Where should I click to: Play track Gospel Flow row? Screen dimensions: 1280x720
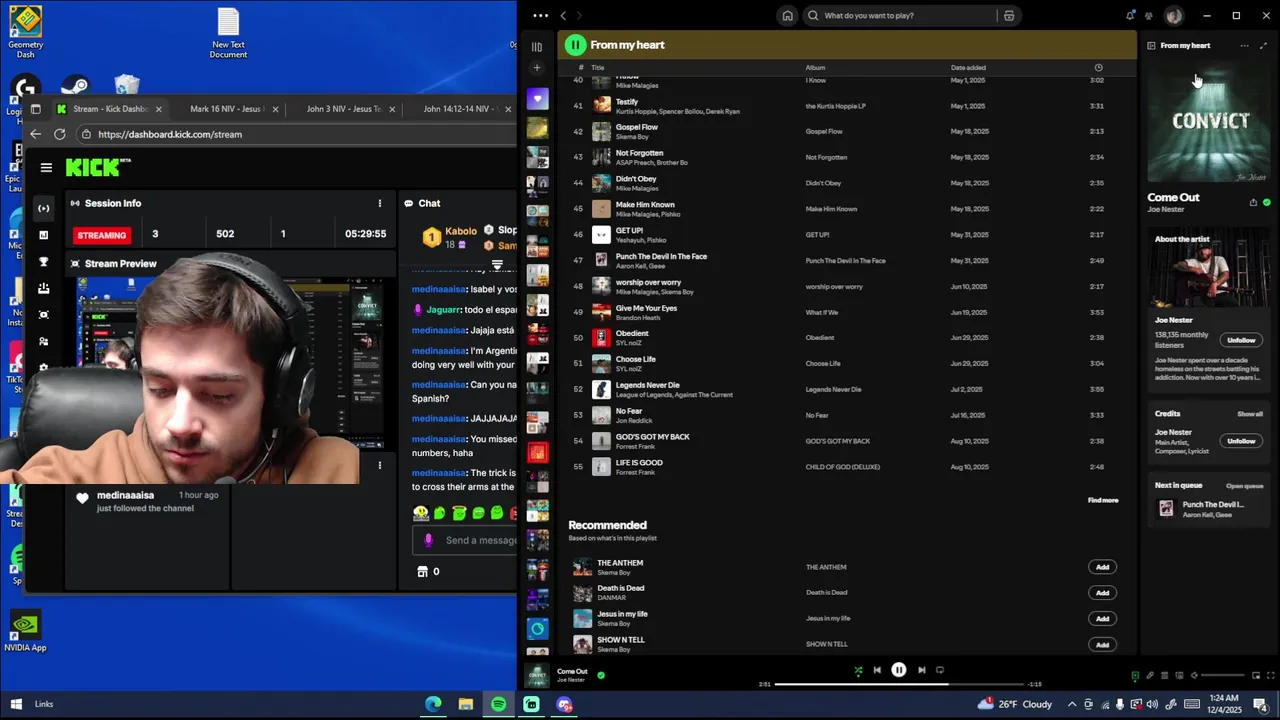click(x=846, y=131)
